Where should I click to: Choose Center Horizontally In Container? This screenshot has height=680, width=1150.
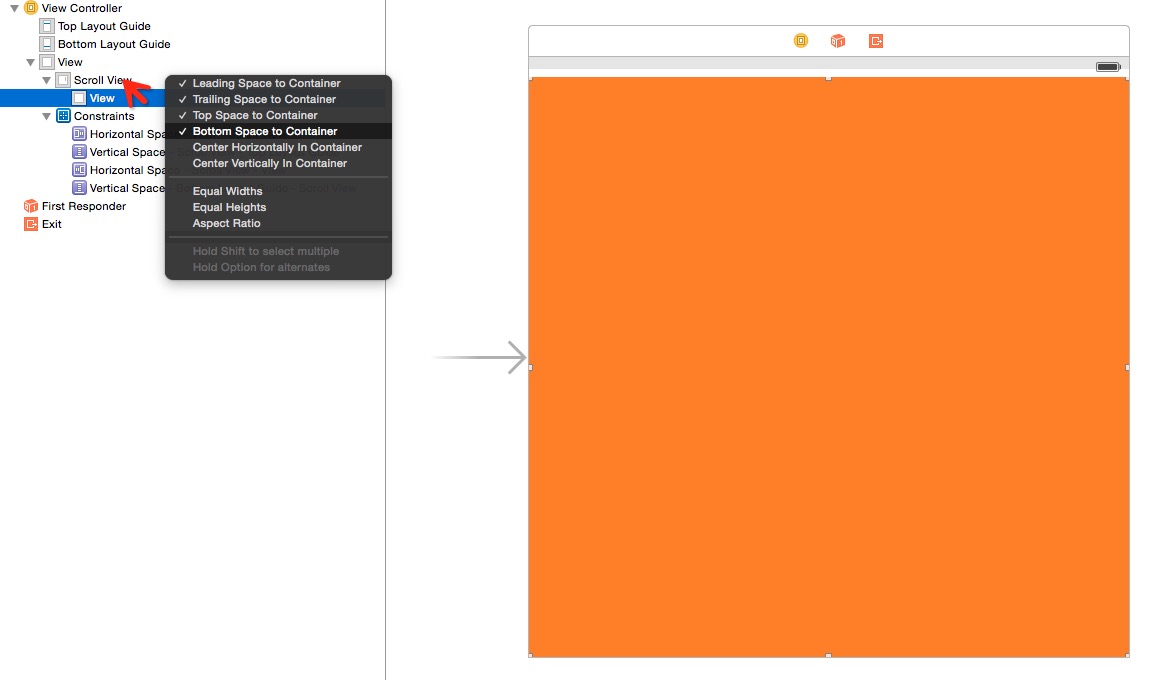(x=277, y=147)
